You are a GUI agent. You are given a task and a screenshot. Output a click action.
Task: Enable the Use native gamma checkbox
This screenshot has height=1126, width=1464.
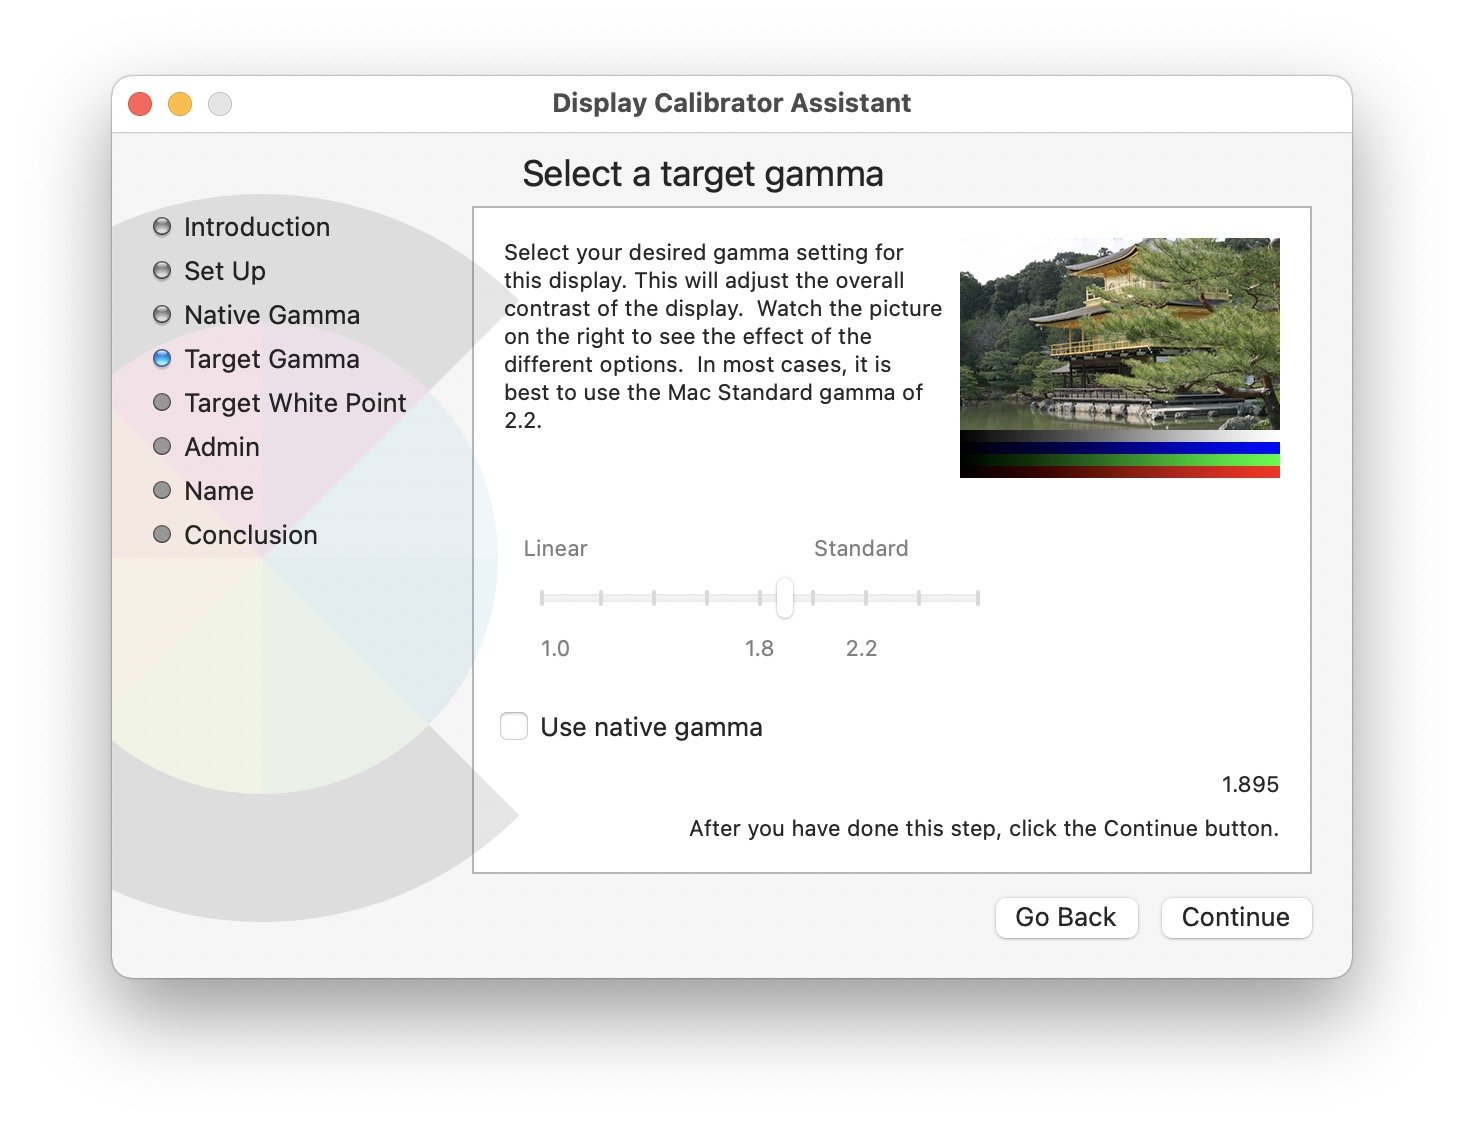coord(514,726)
